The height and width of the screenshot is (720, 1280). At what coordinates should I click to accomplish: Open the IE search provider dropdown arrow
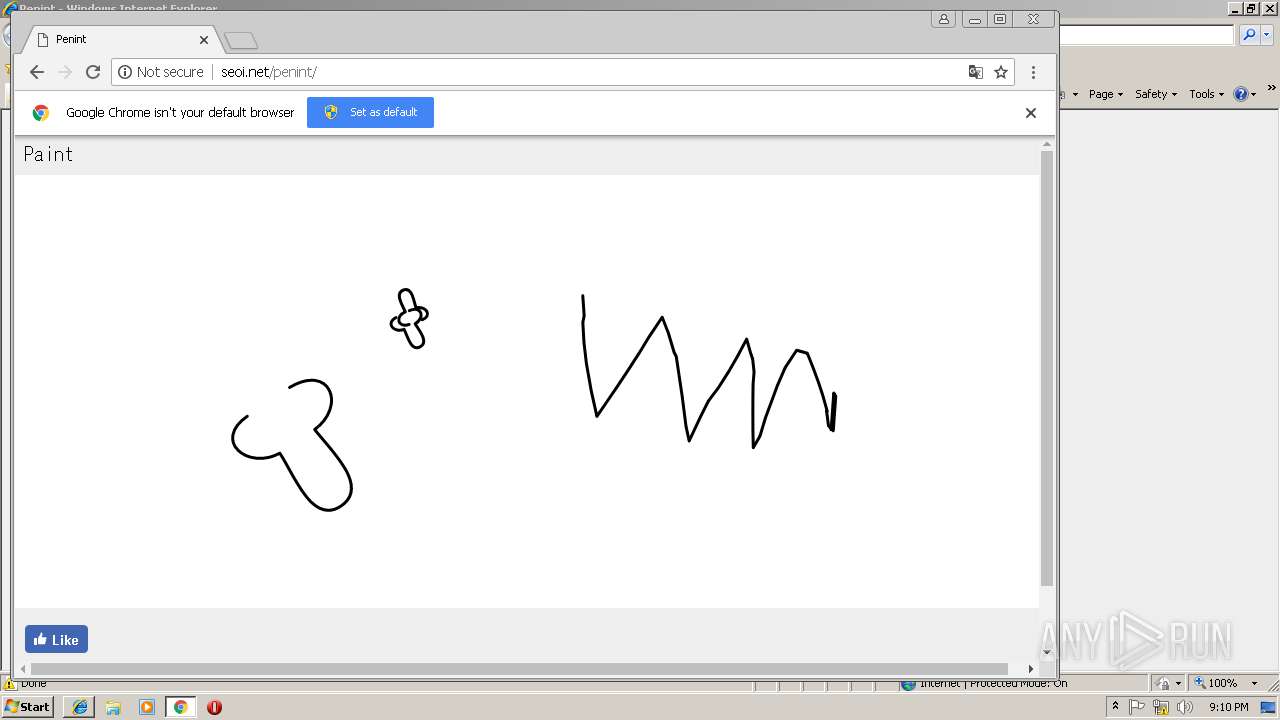pos(1267,35)
